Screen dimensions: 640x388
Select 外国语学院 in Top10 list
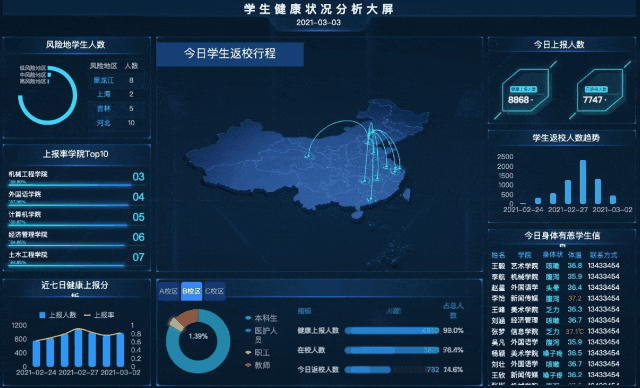76,197
